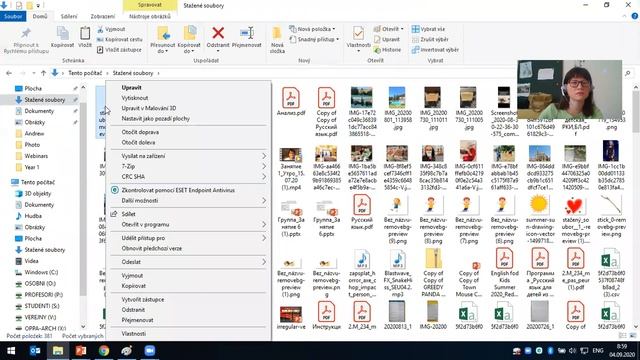Viewport: 640px width, 360px height.
Task: Open the Nová položka dropdown
Action: click(x=312, y=29)
